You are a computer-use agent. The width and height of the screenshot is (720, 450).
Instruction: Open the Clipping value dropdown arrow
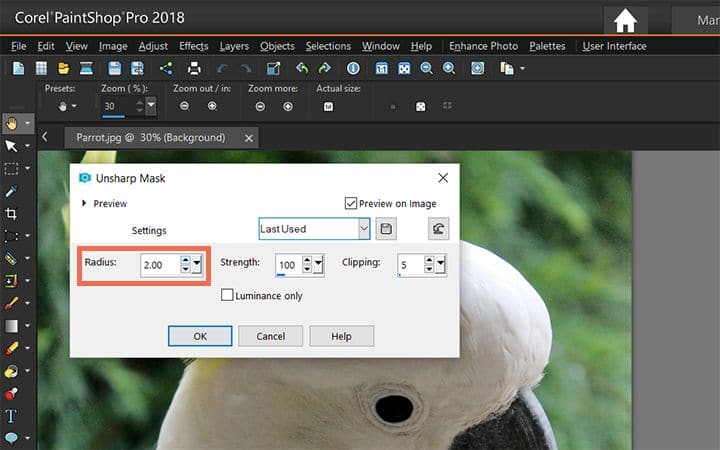(440, 265)
